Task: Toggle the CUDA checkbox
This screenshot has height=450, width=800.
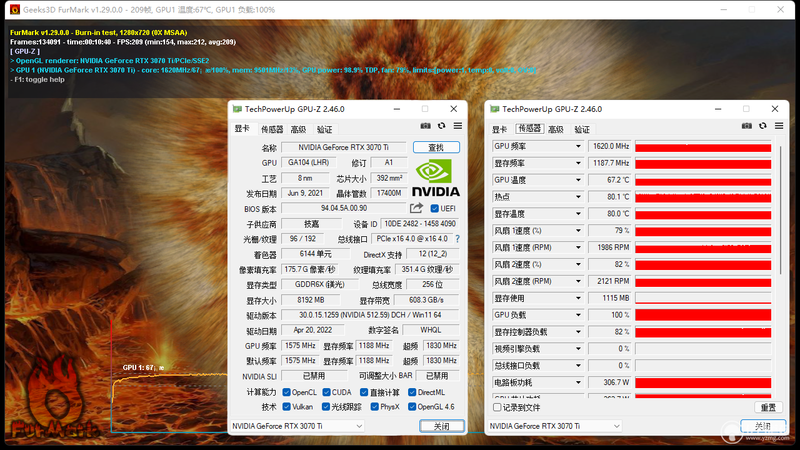Action: coord(327,392)
